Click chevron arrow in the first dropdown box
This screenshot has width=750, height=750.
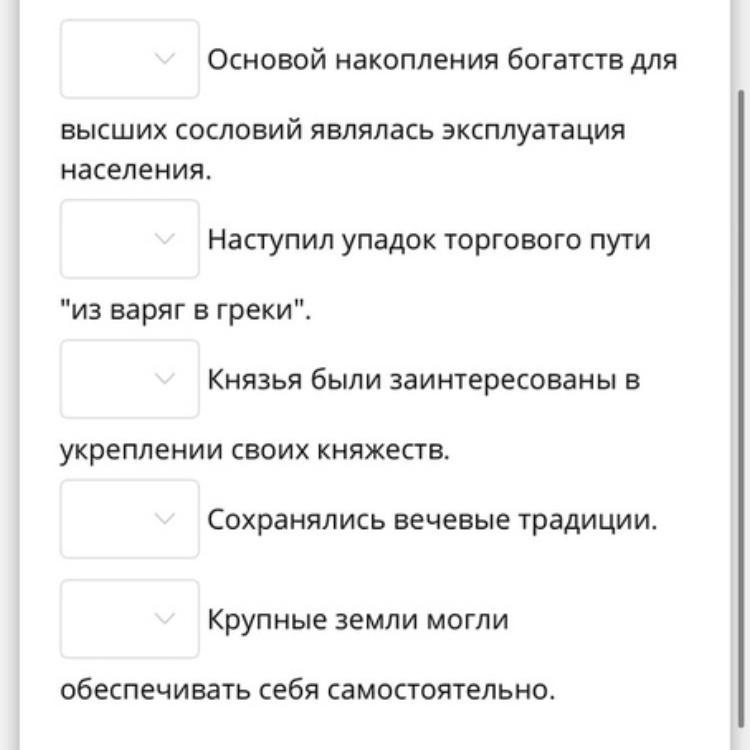(x=166, y=59)
